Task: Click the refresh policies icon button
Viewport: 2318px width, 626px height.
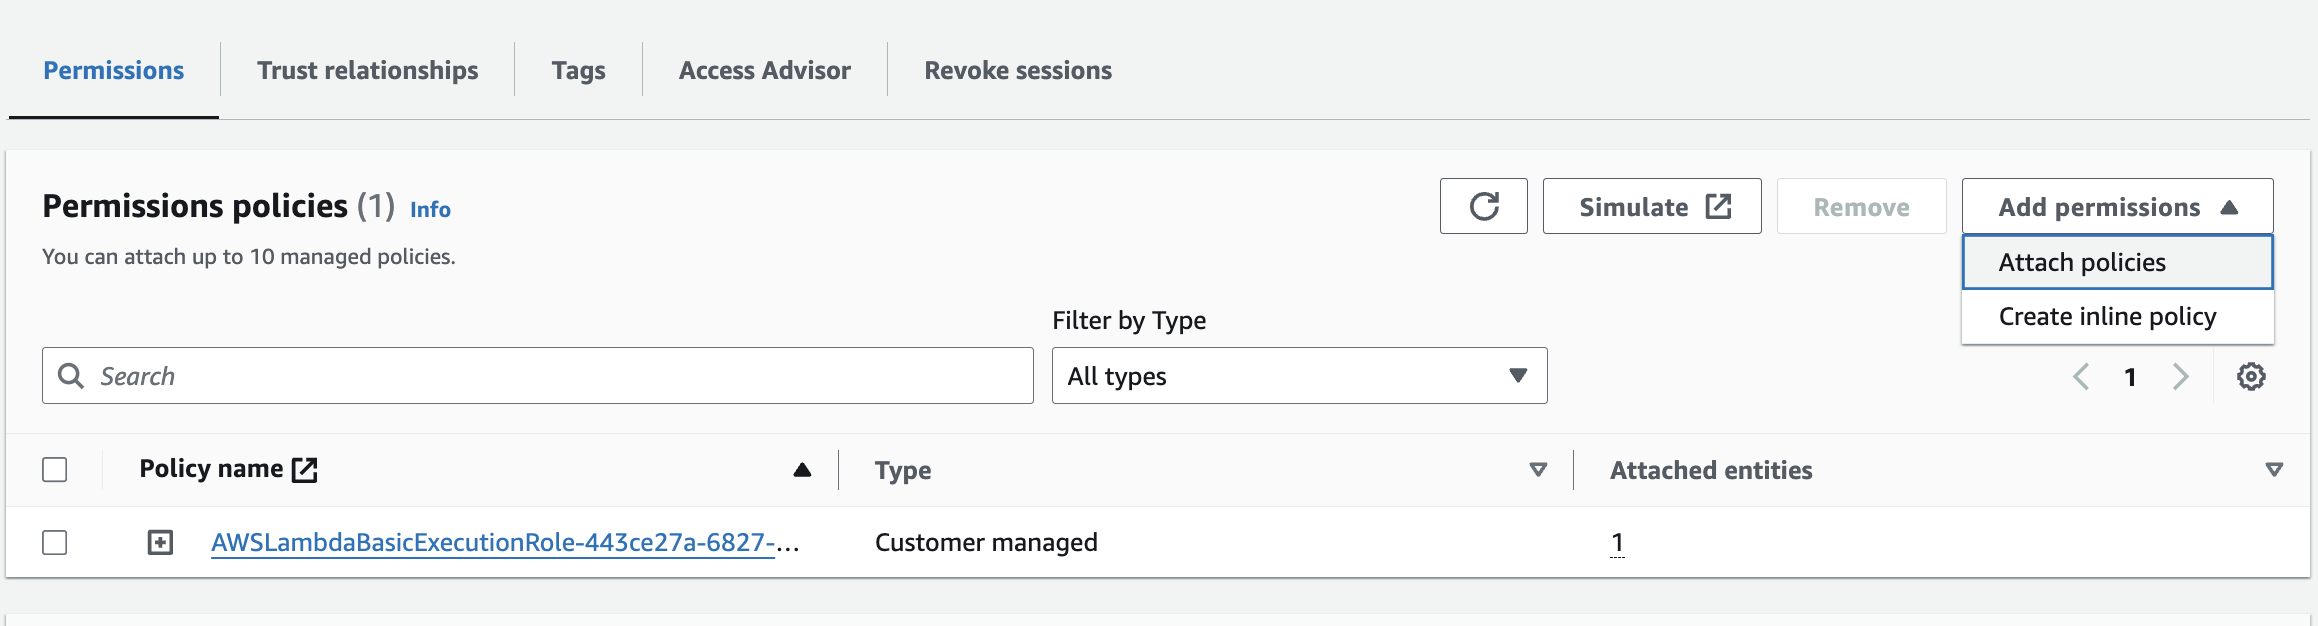Action: [x=1483, y=207]
